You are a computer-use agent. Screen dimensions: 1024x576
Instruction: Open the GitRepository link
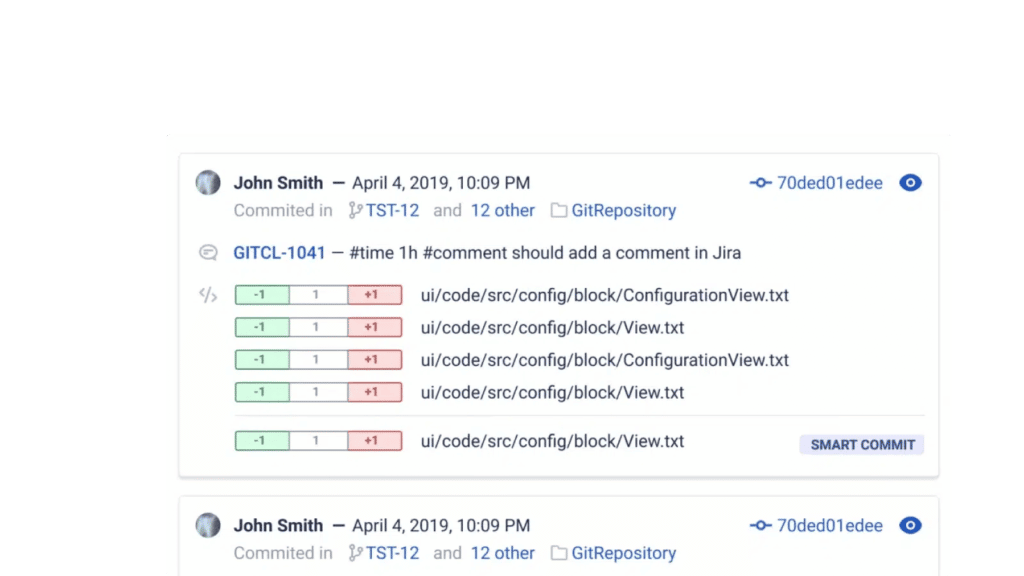(623, 210)
